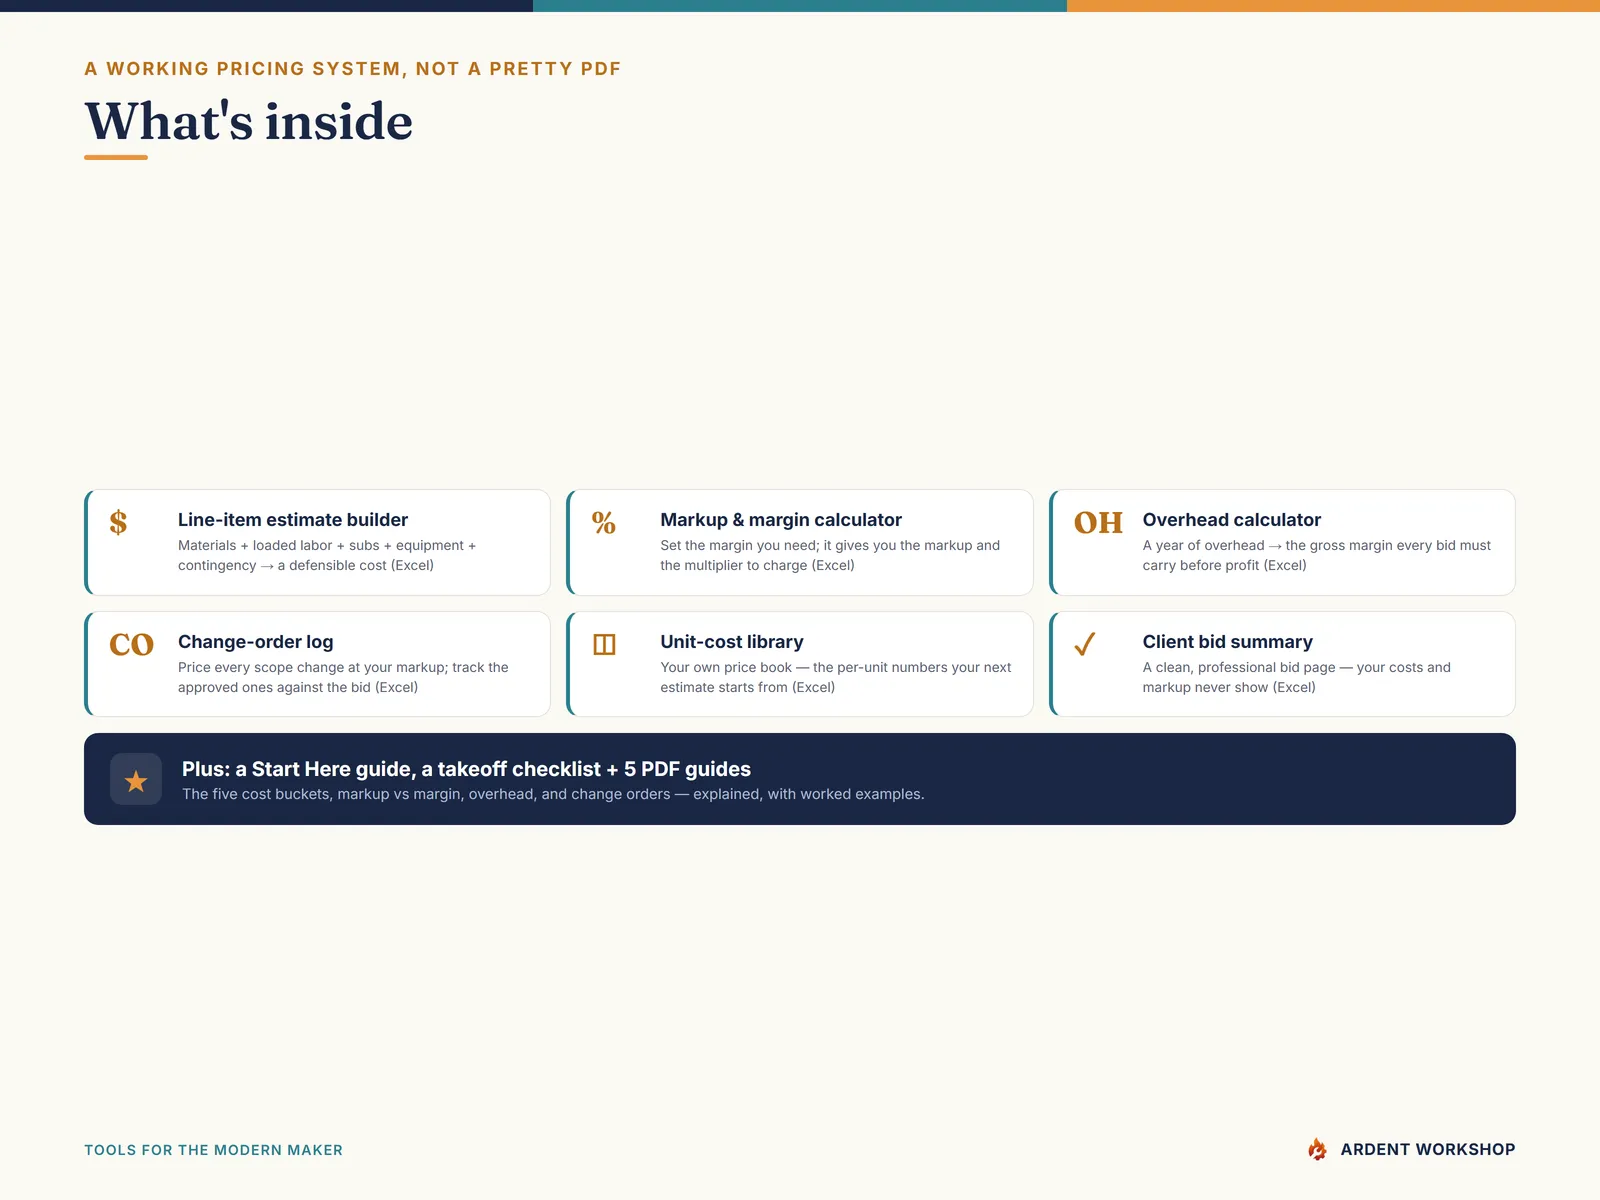This screenshot has width=1600, height=1200.
Task: Click the star icon in the Plus banner
Action: tap(136, 779)
